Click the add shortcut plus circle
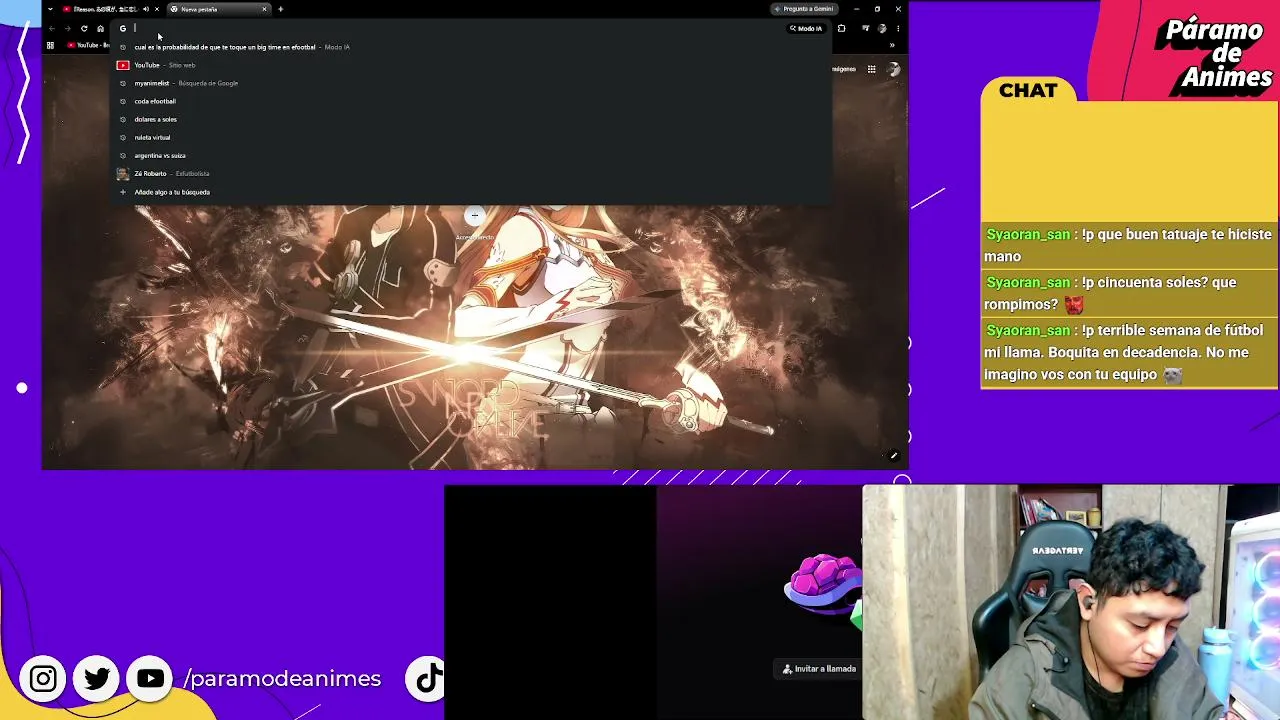This screenshot has width=1280, height=720. (475, 215)
